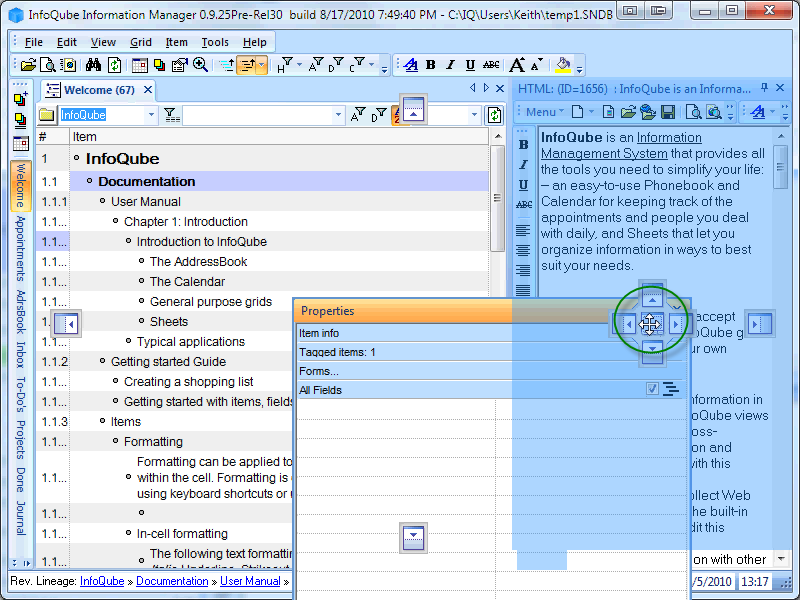
Task: Click the empty filter text input field
Action: point(258,115)
